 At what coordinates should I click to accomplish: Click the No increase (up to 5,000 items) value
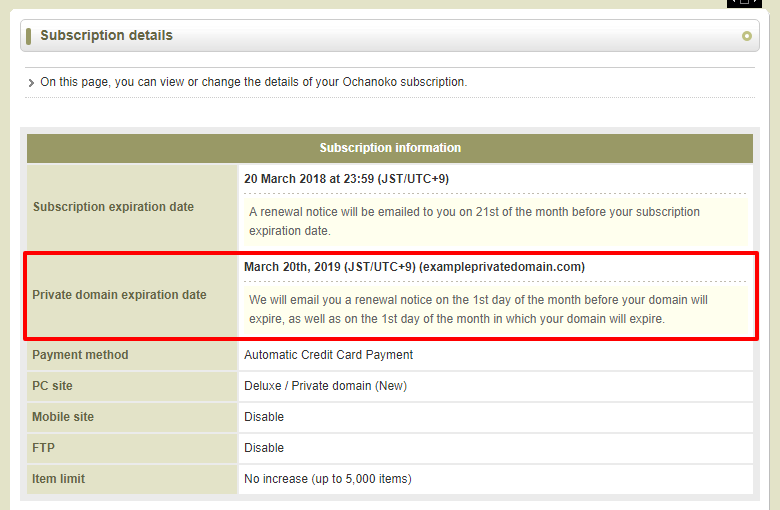(327, 479)
